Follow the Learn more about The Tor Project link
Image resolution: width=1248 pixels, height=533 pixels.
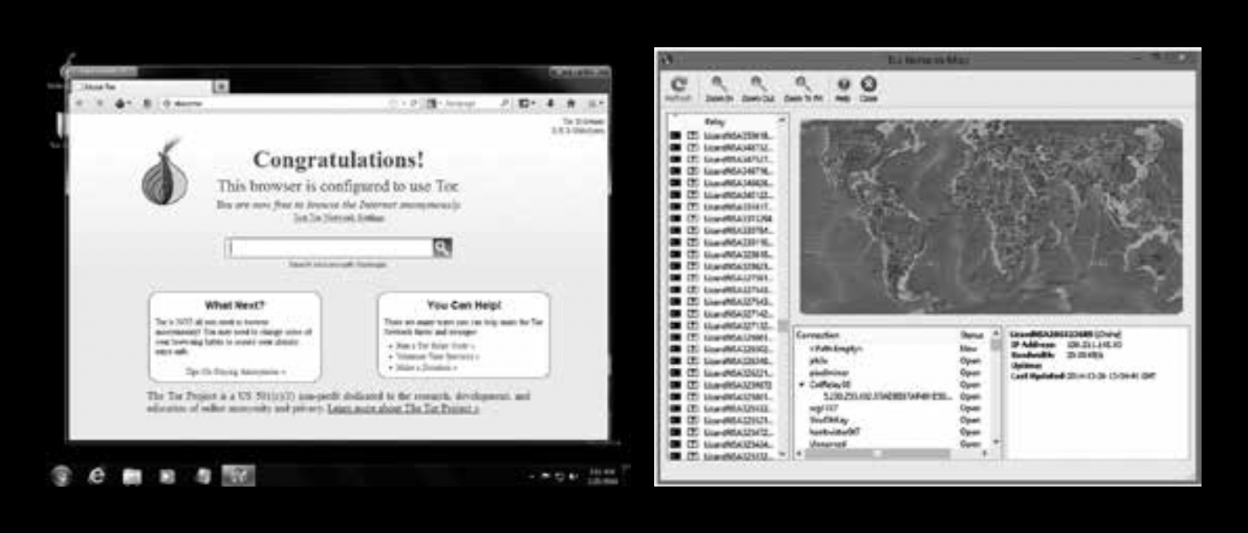click(x=403, y=409)
